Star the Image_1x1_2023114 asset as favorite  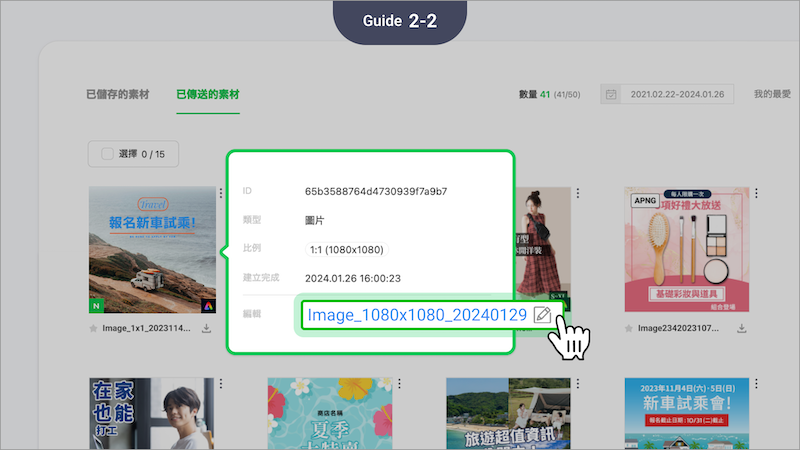[x=93, y=328]
